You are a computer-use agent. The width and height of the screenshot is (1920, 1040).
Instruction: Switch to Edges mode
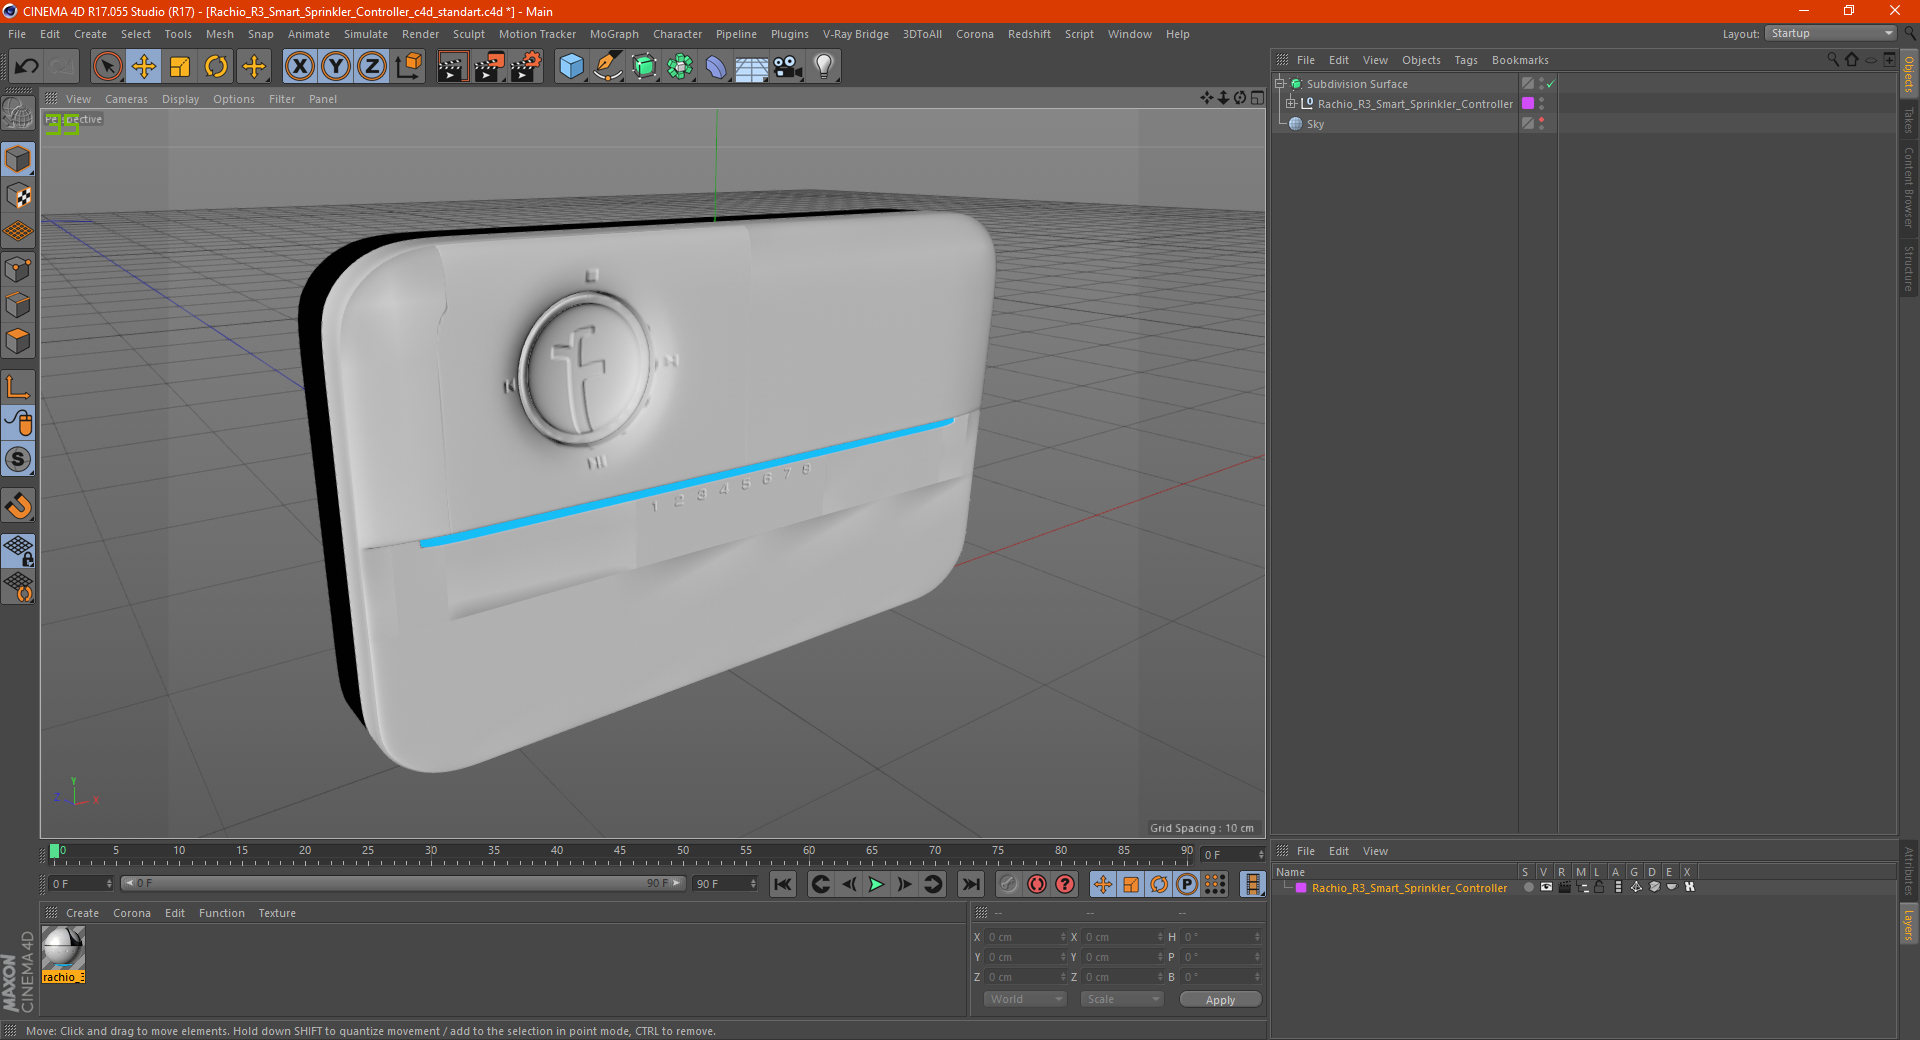click(18, 305)
